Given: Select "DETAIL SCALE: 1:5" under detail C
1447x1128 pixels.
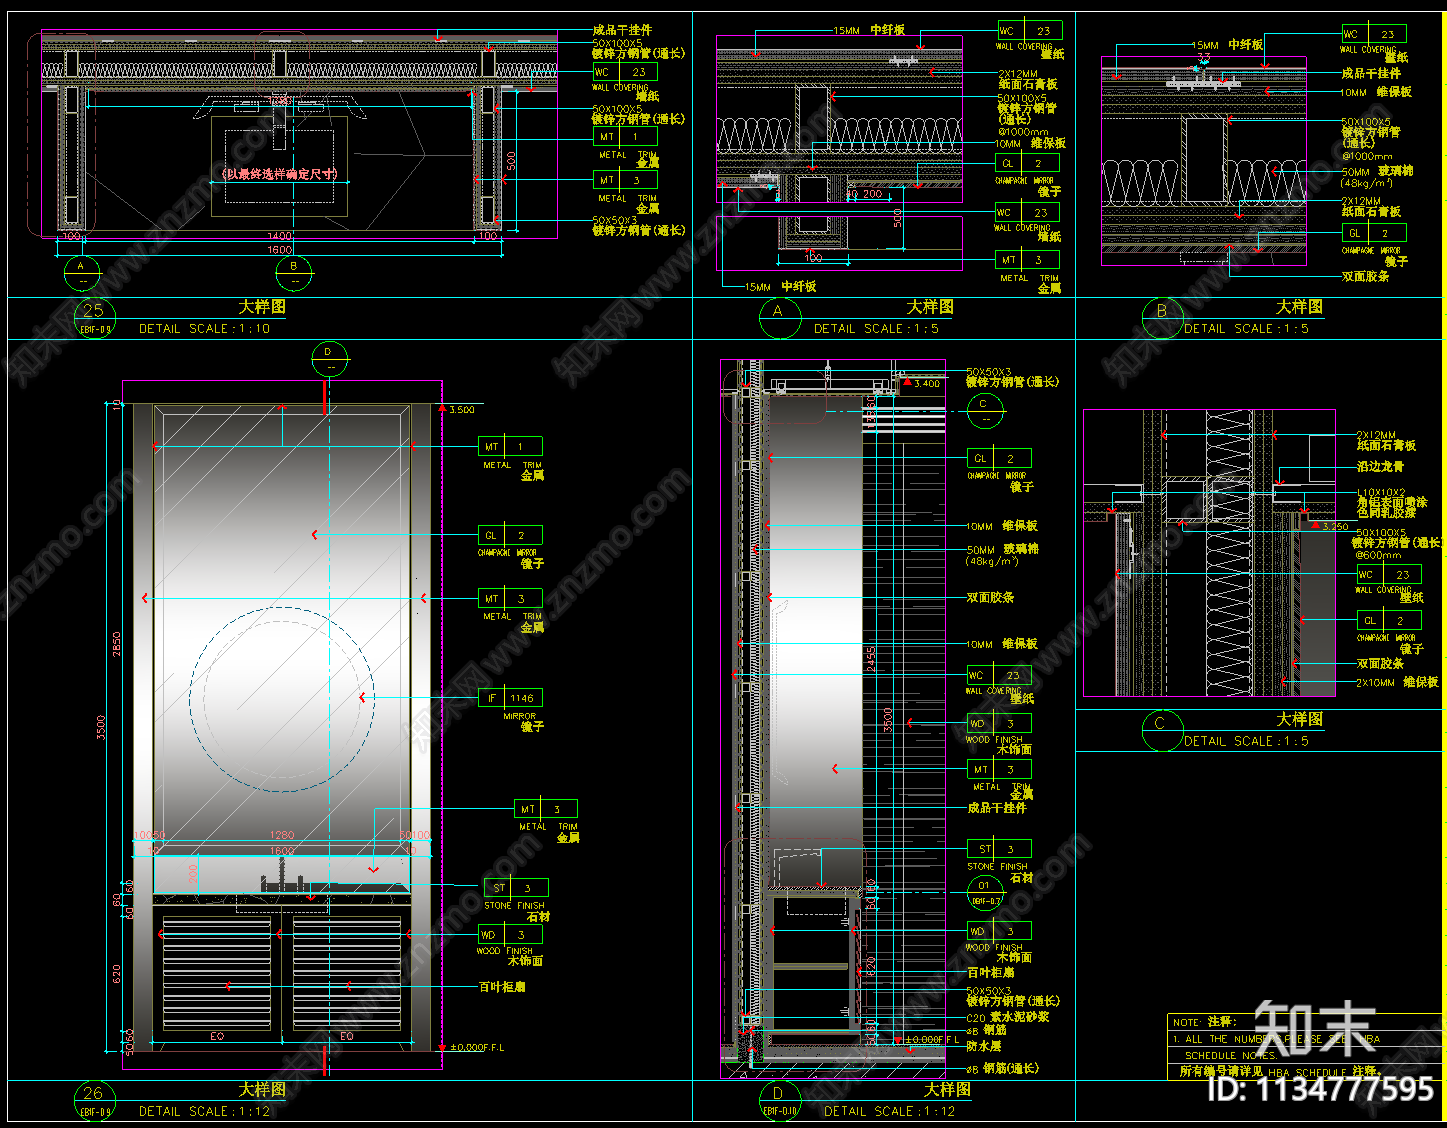Looking at the screenshot, I should (1246, 741).
